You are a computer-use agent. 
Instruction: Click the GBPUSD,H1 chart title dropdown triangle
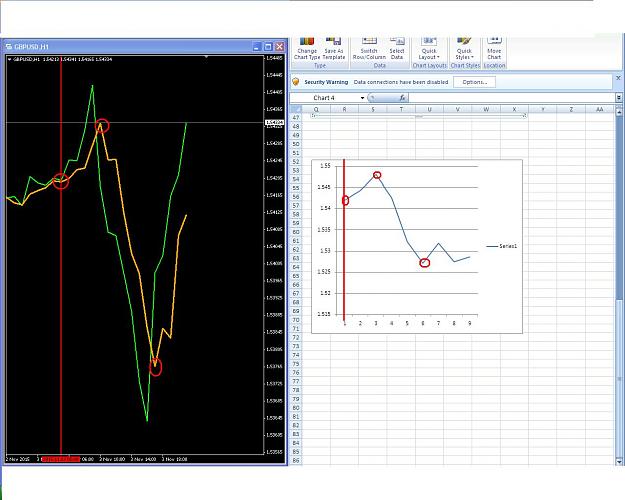10,59
